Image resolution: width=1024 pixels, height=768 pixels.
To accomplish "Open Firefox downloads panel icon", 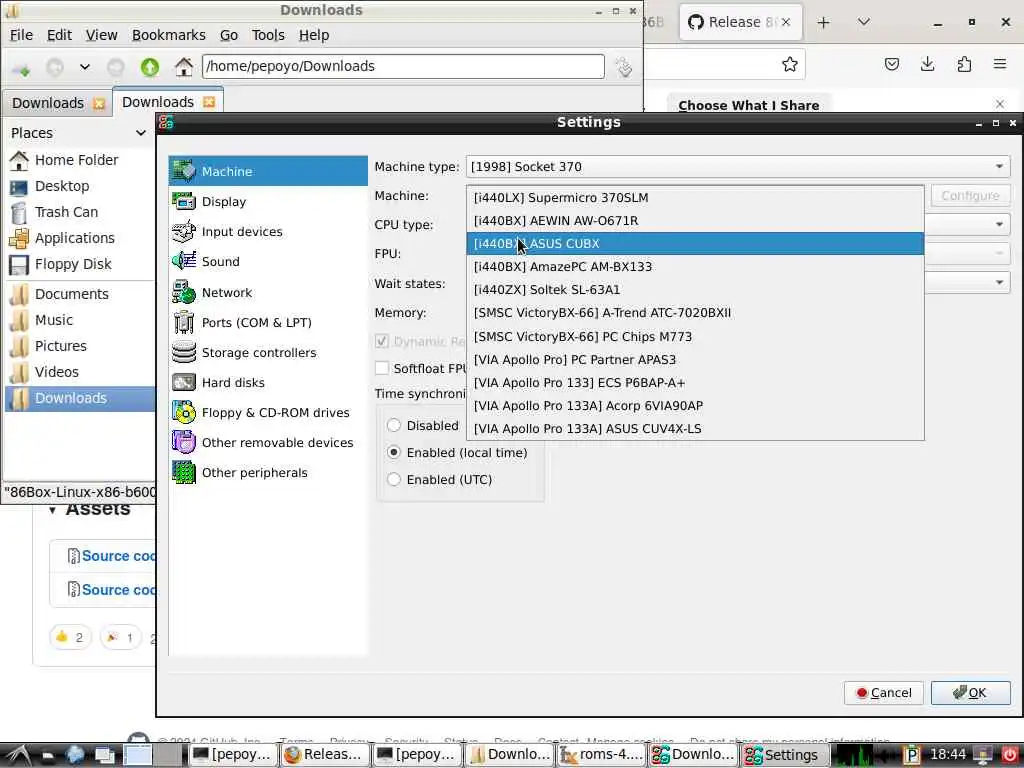I will coord(927,64).
